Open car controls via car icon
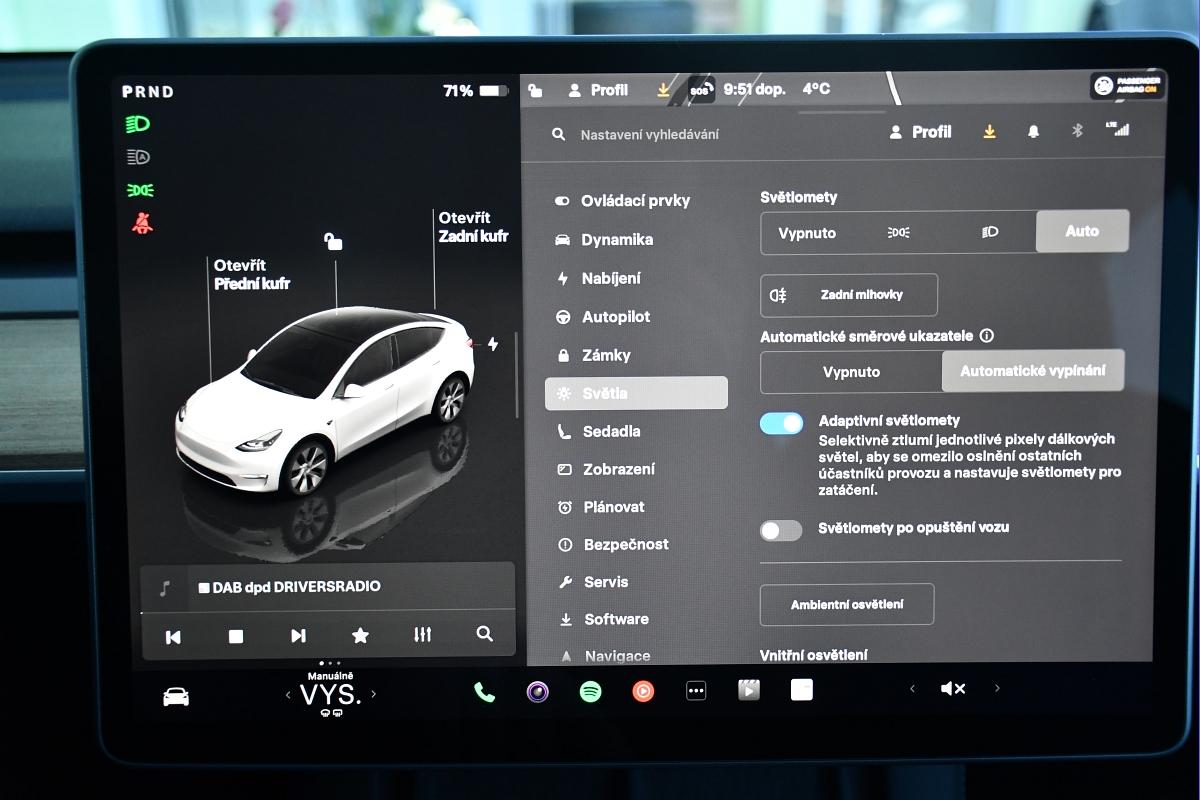This screenshot has height=800, width=1200. [x=176, y=697]
